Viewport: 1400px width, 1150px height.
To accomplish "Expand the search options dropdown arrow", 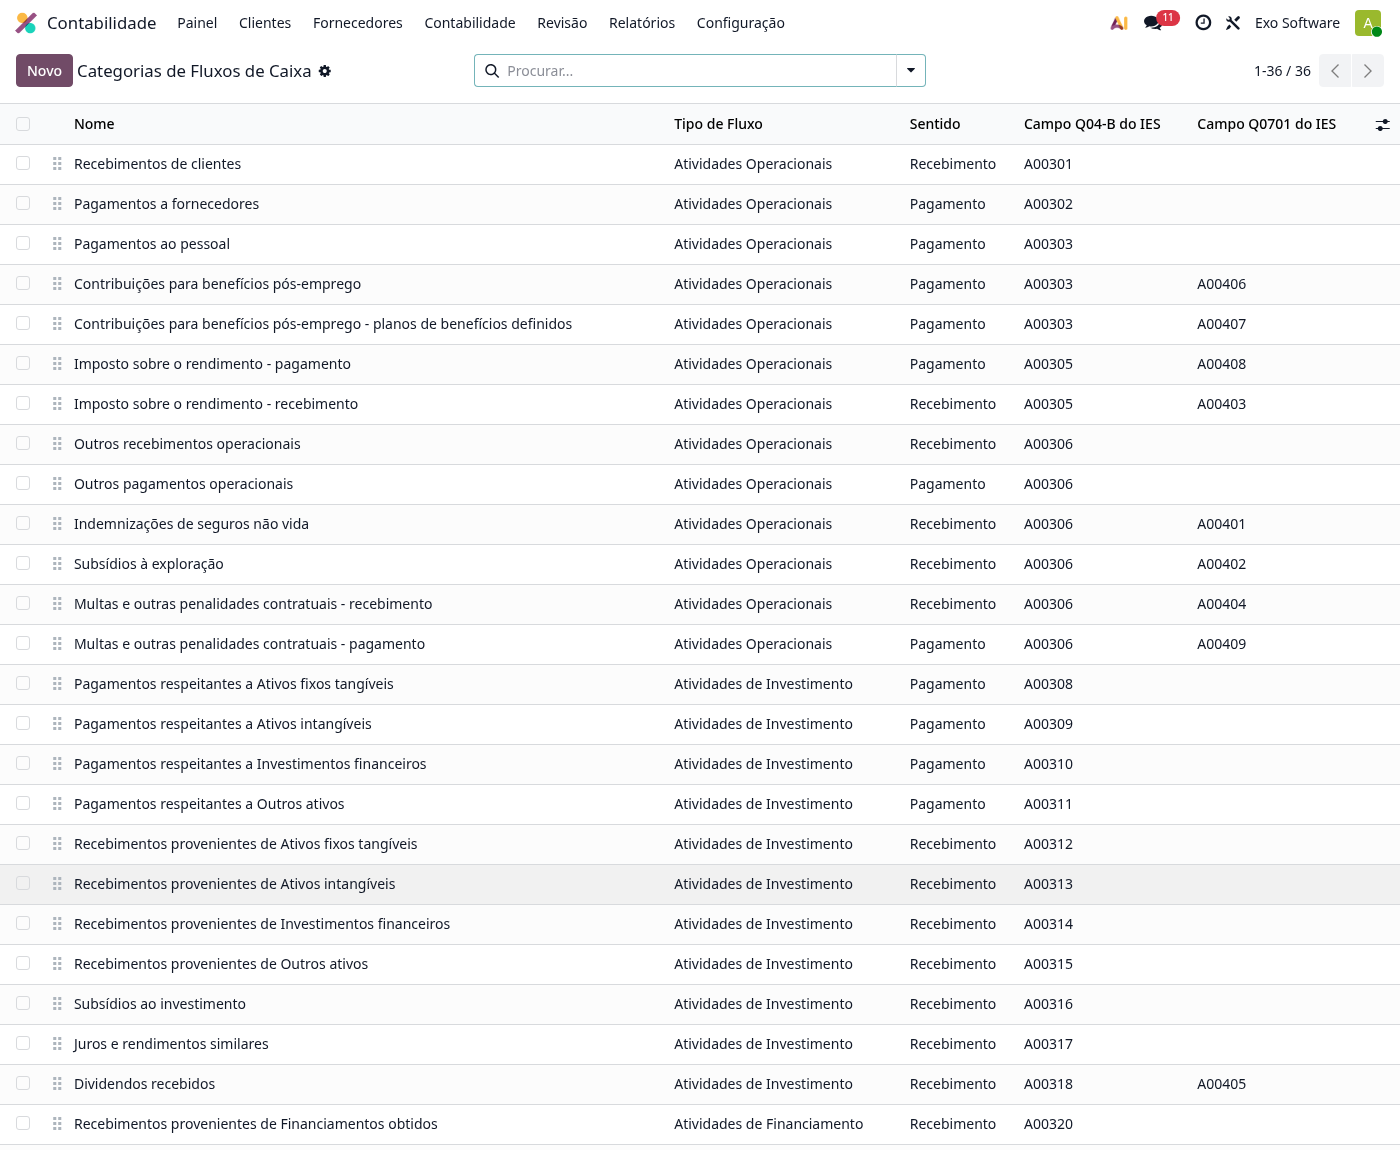I will coord(911,71).
